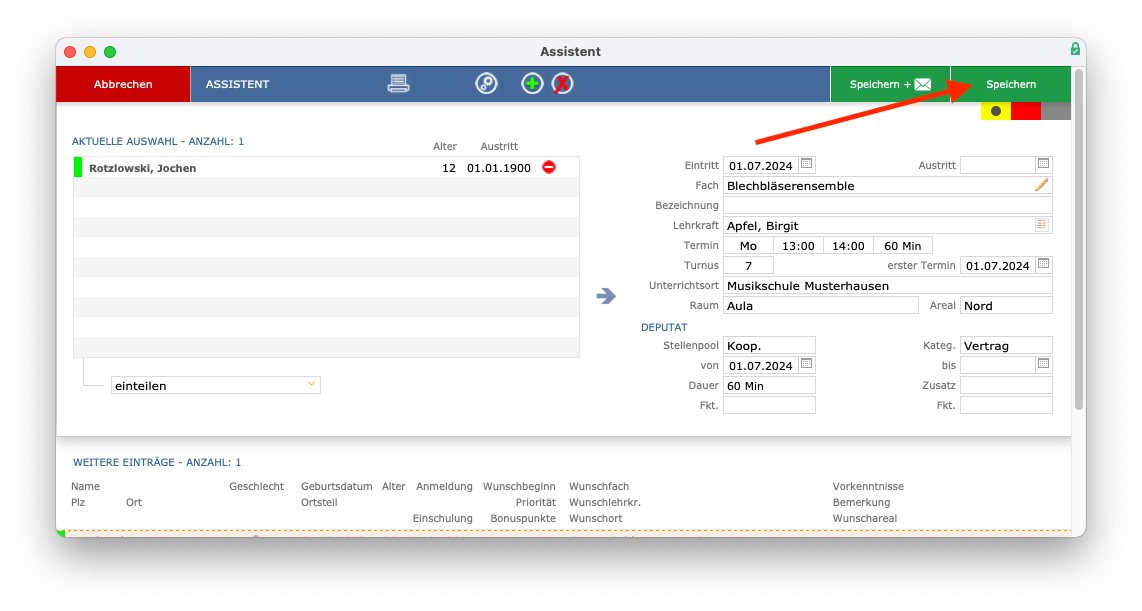
Task: Click the Turnus field with value 7
Action: pos(748,265)
